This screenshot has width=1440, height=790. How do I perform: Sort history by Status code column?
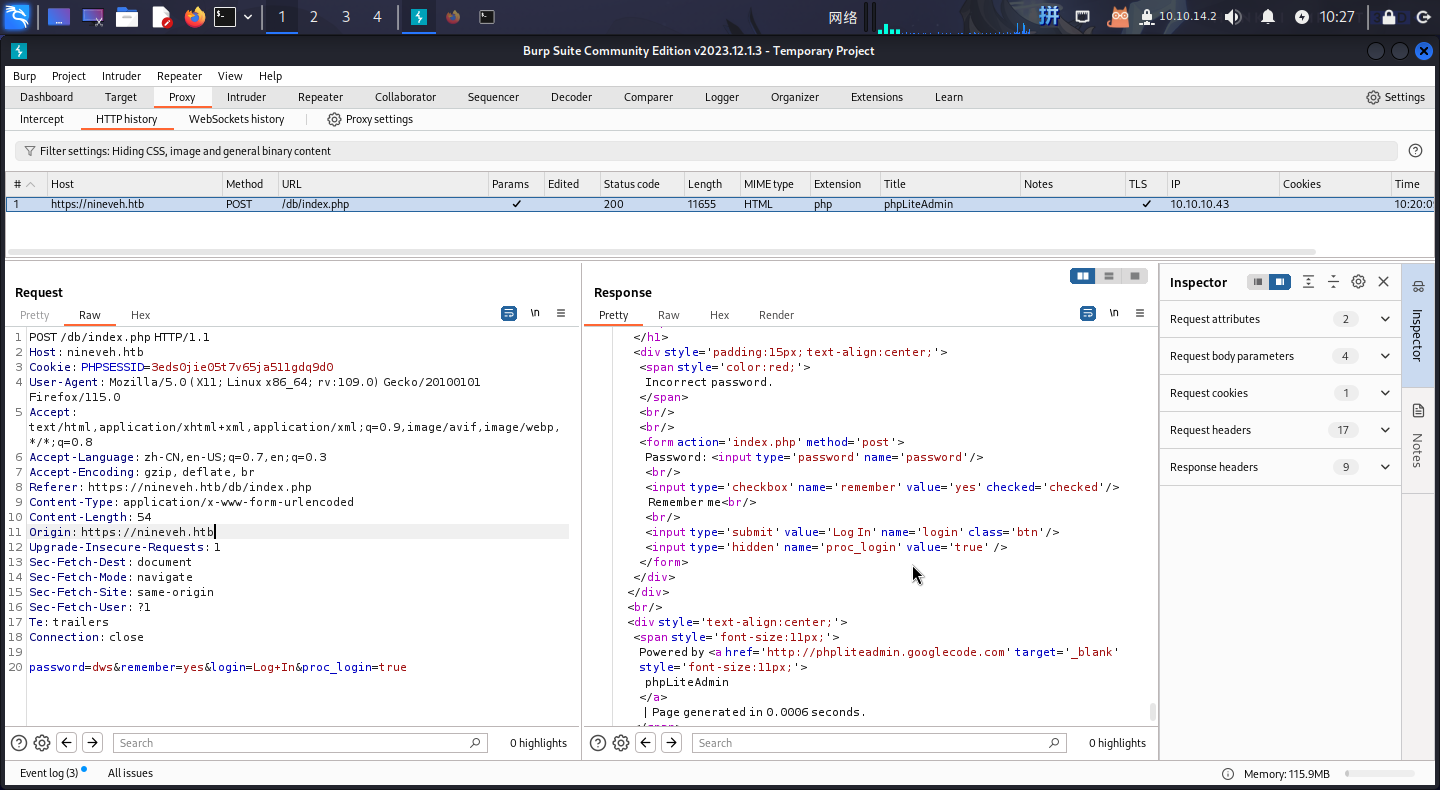tap(641, 184)
